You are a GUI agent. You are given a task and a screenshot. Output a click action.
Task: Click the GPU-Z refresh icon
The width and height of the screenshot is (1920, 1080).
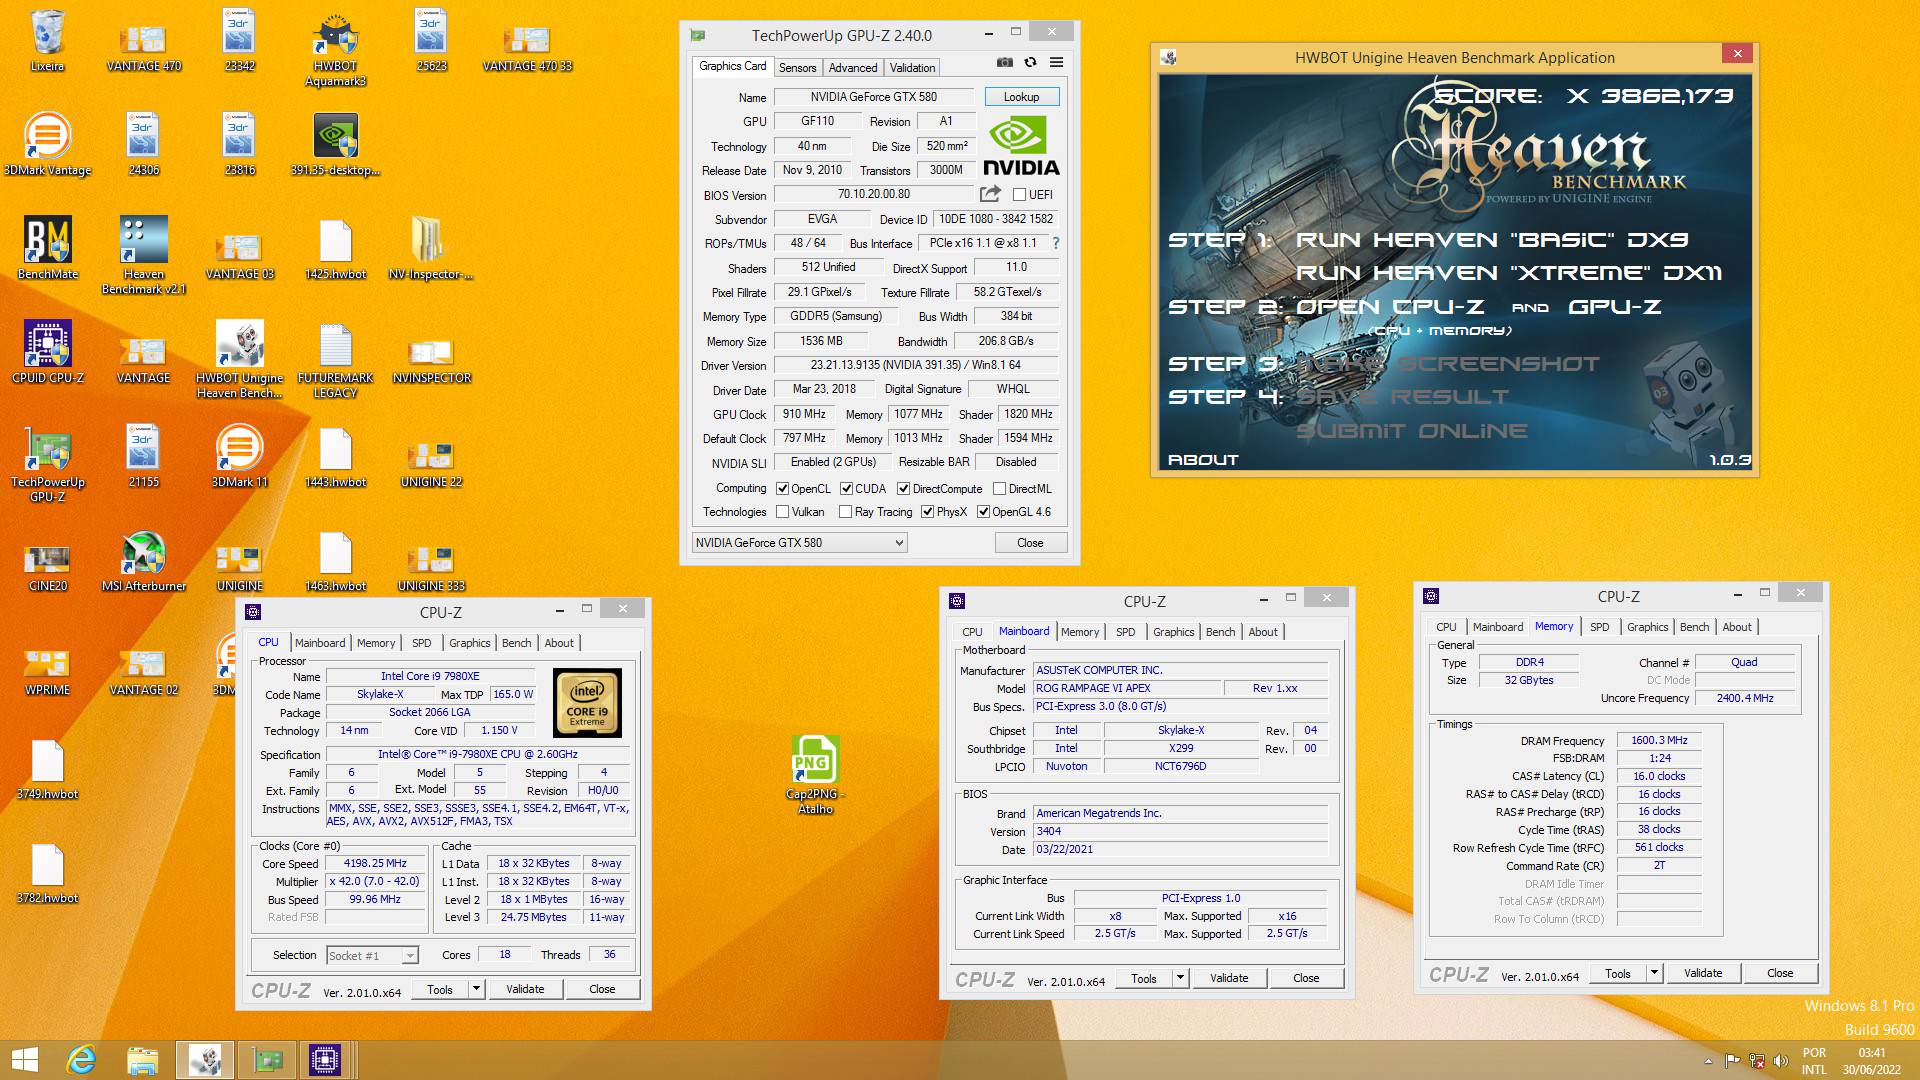(1030, 62)
